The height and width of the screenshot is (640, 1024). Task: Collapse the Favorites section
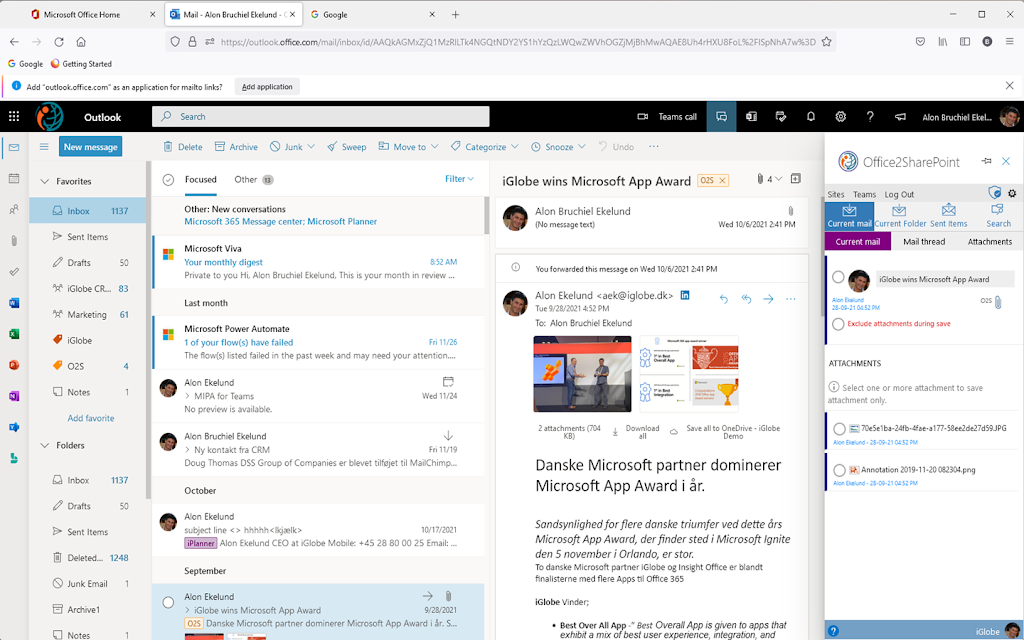[x=44, y=182]
